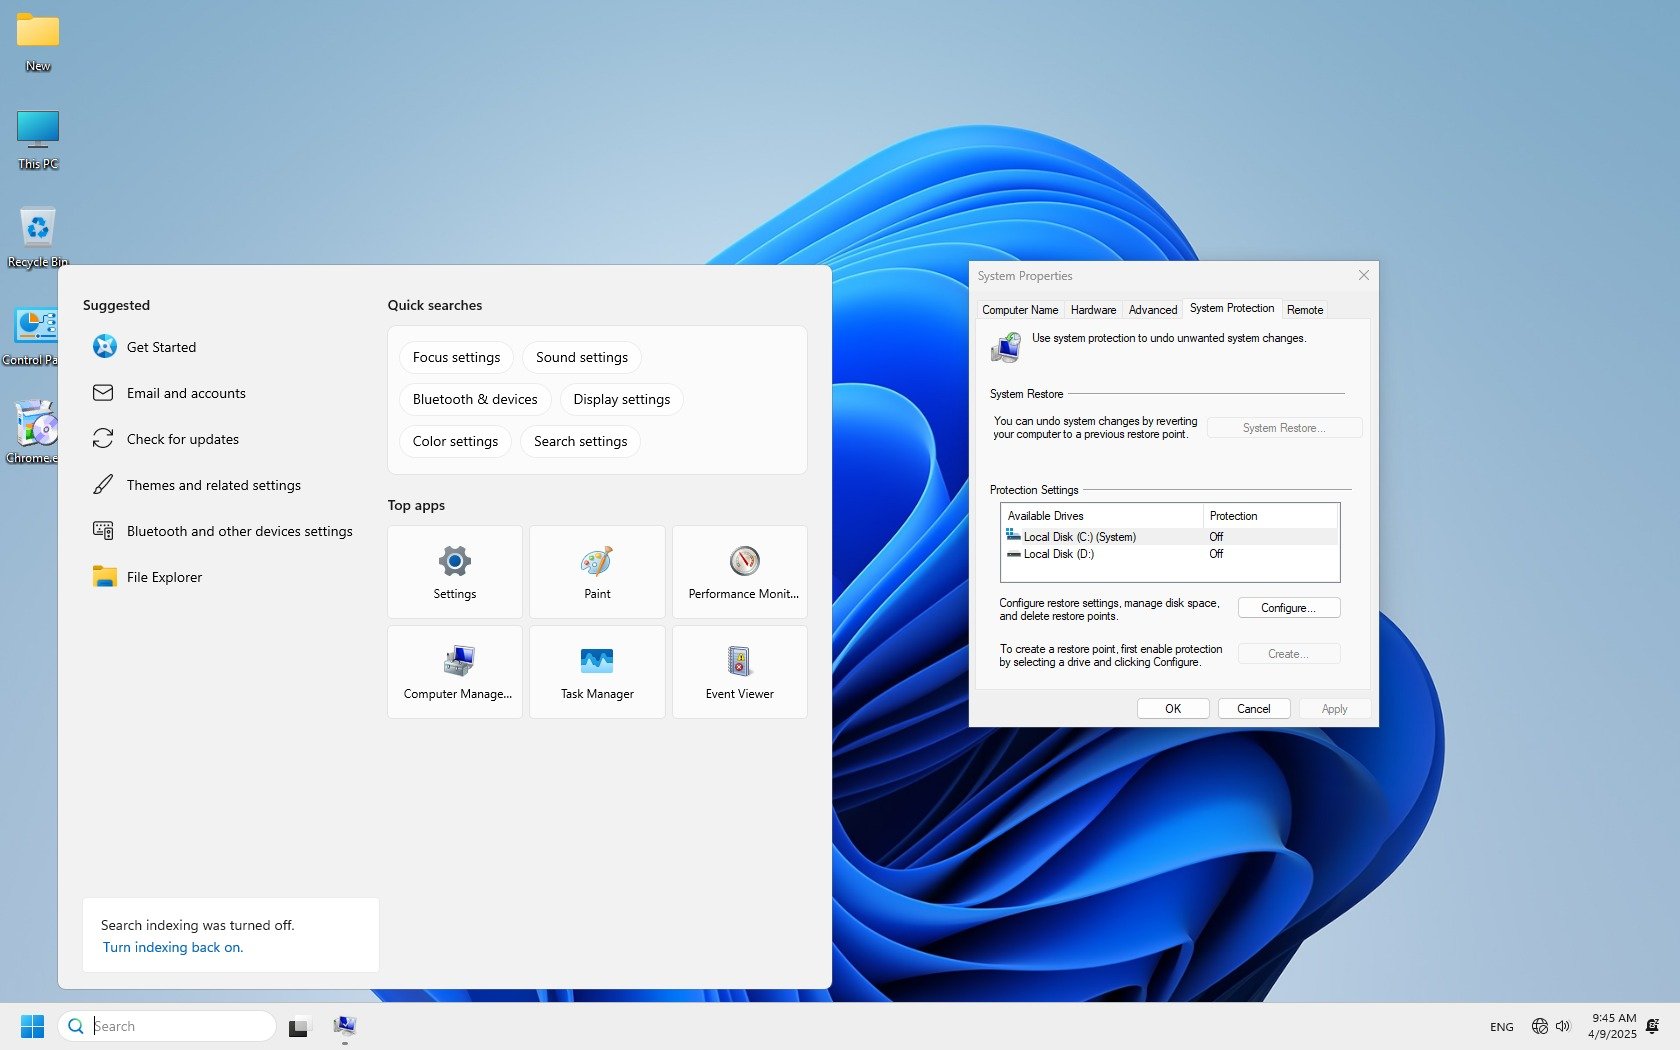Click the Task View taskbar icon
Image resolution: width=1680 pixels, height=1050 pixels.
(298, 1026)
